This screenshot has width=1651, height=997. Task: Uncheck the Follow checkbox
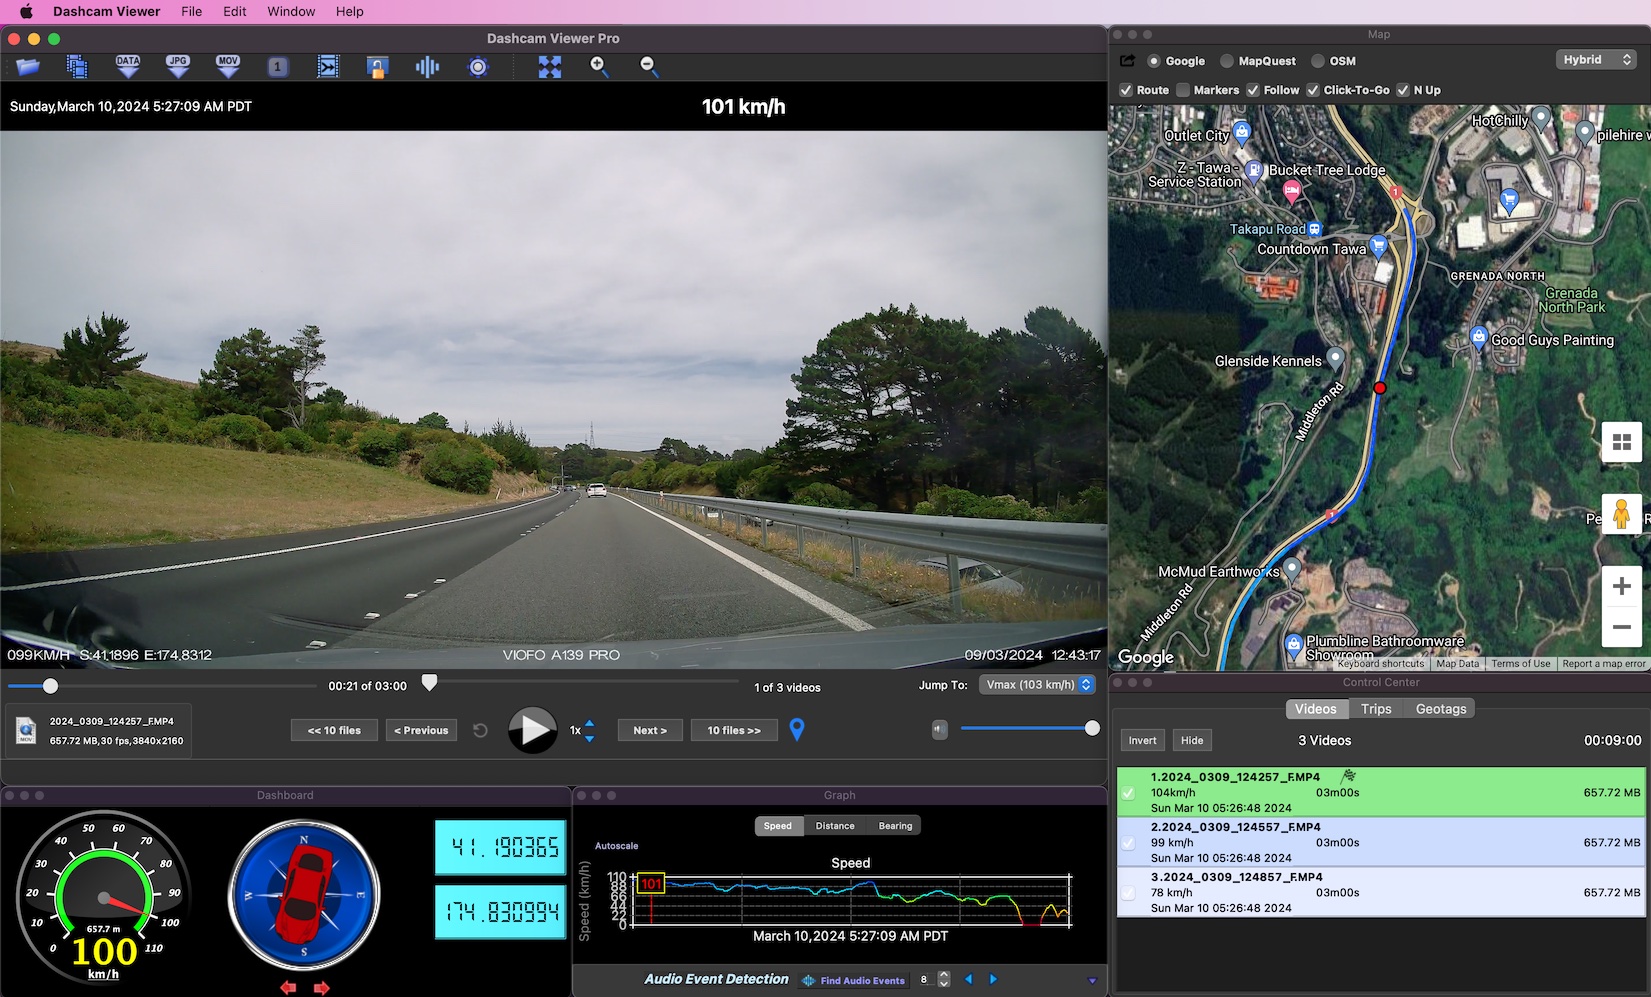pos(1253,90)
